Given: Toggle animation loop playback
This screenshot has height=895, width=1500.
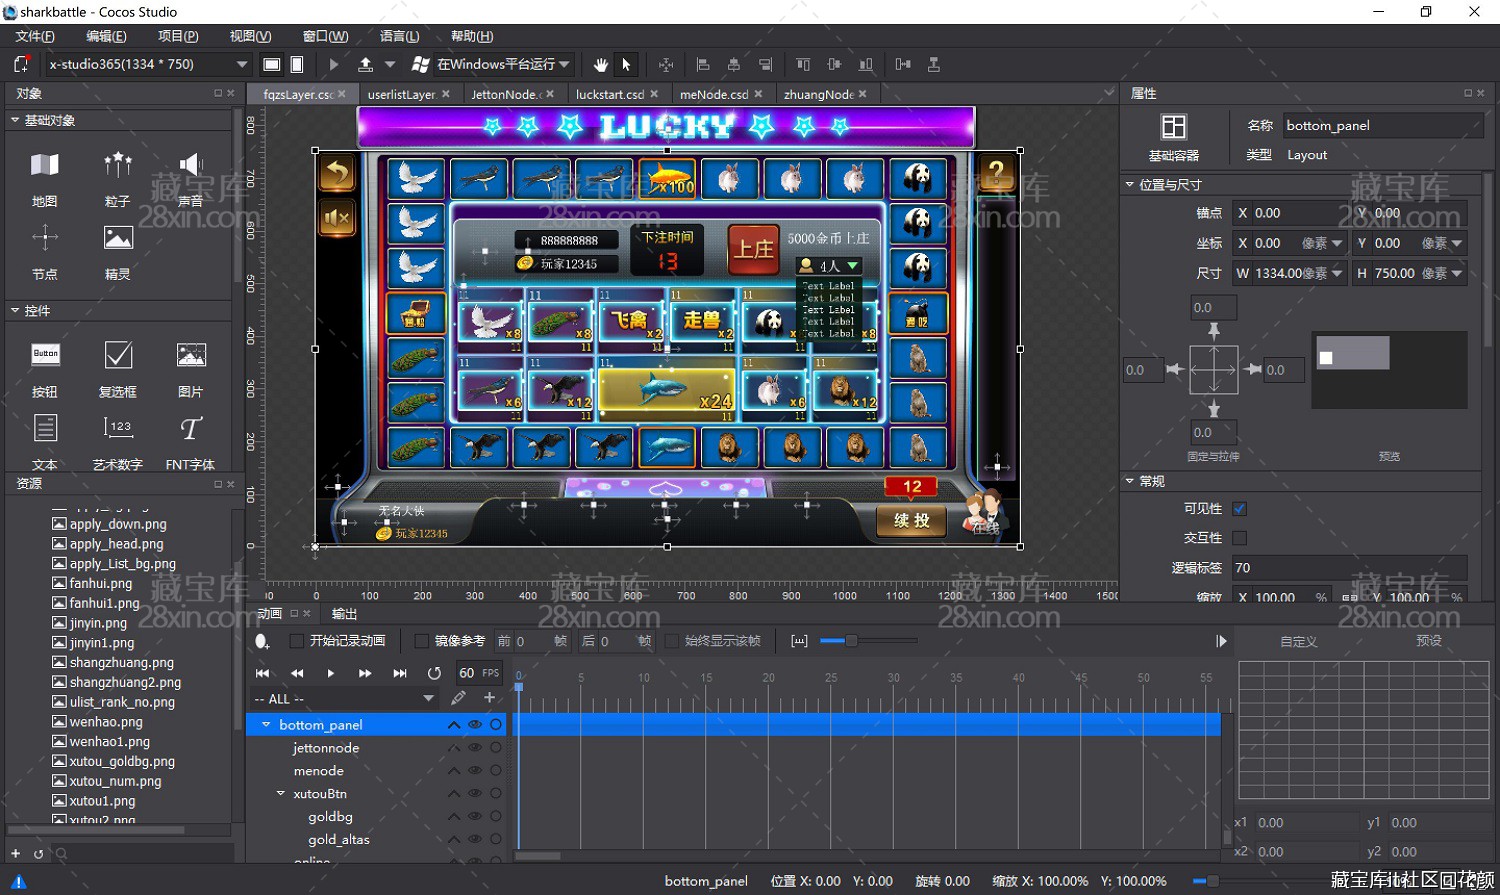Looking at the screenshot, I should [x=434, y=673].
